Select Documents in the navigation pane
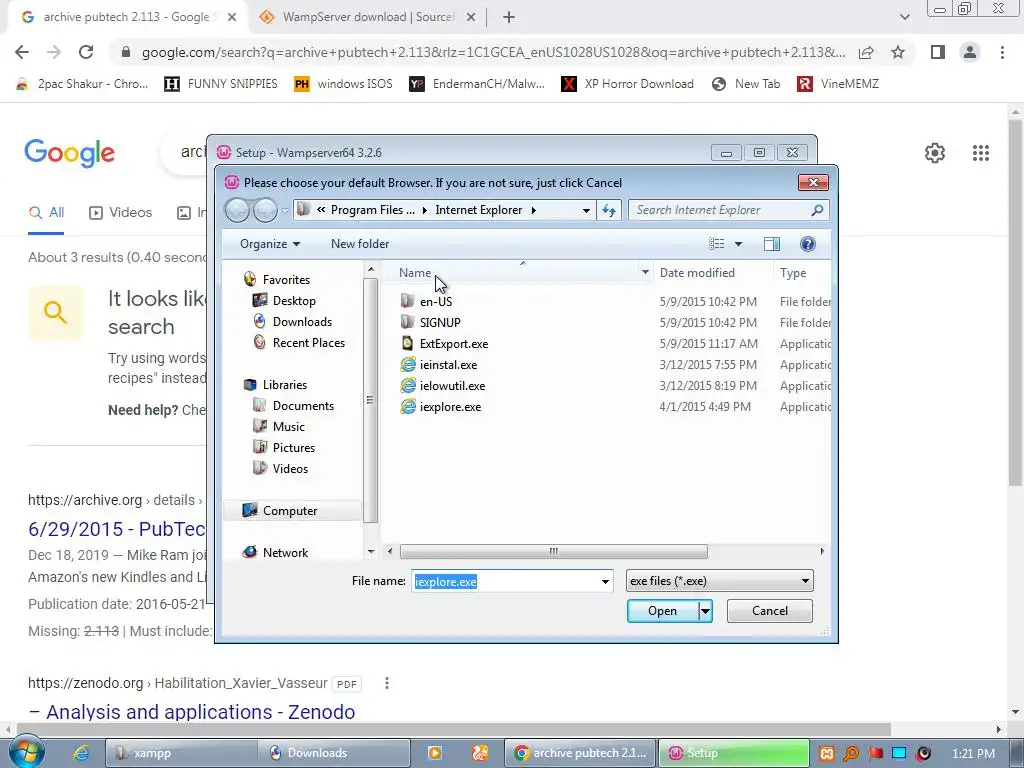Screen dimensions: 1024x768 coord(303,406)
